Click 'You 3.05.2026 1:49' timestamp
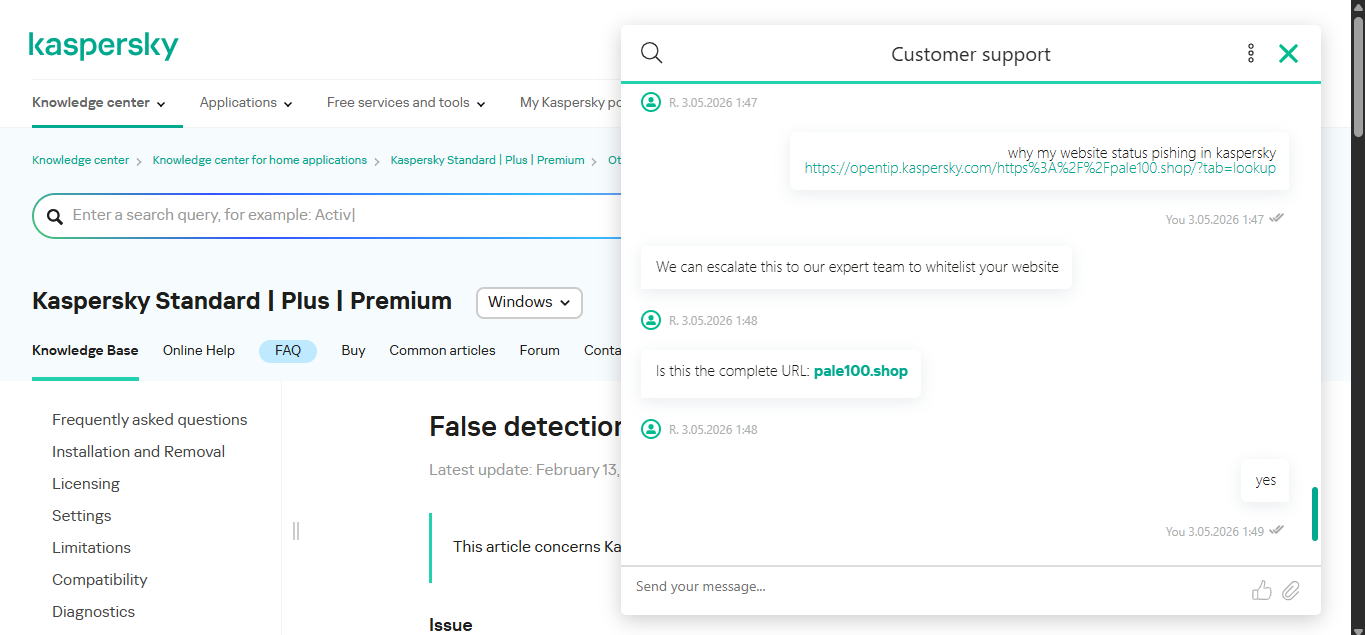This screenshot has width=1365, height=635. 1215,532
